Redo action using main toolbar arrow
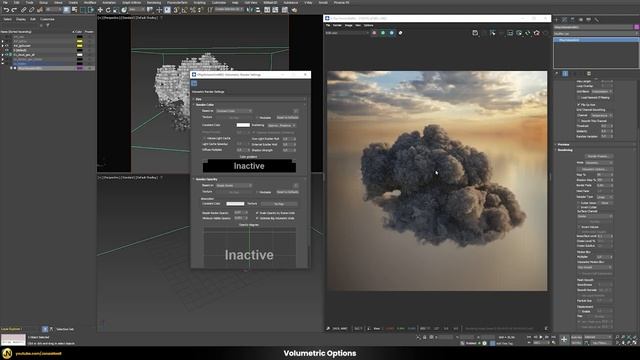The height and width of the screenshot is (360, 640). [14, 10]
